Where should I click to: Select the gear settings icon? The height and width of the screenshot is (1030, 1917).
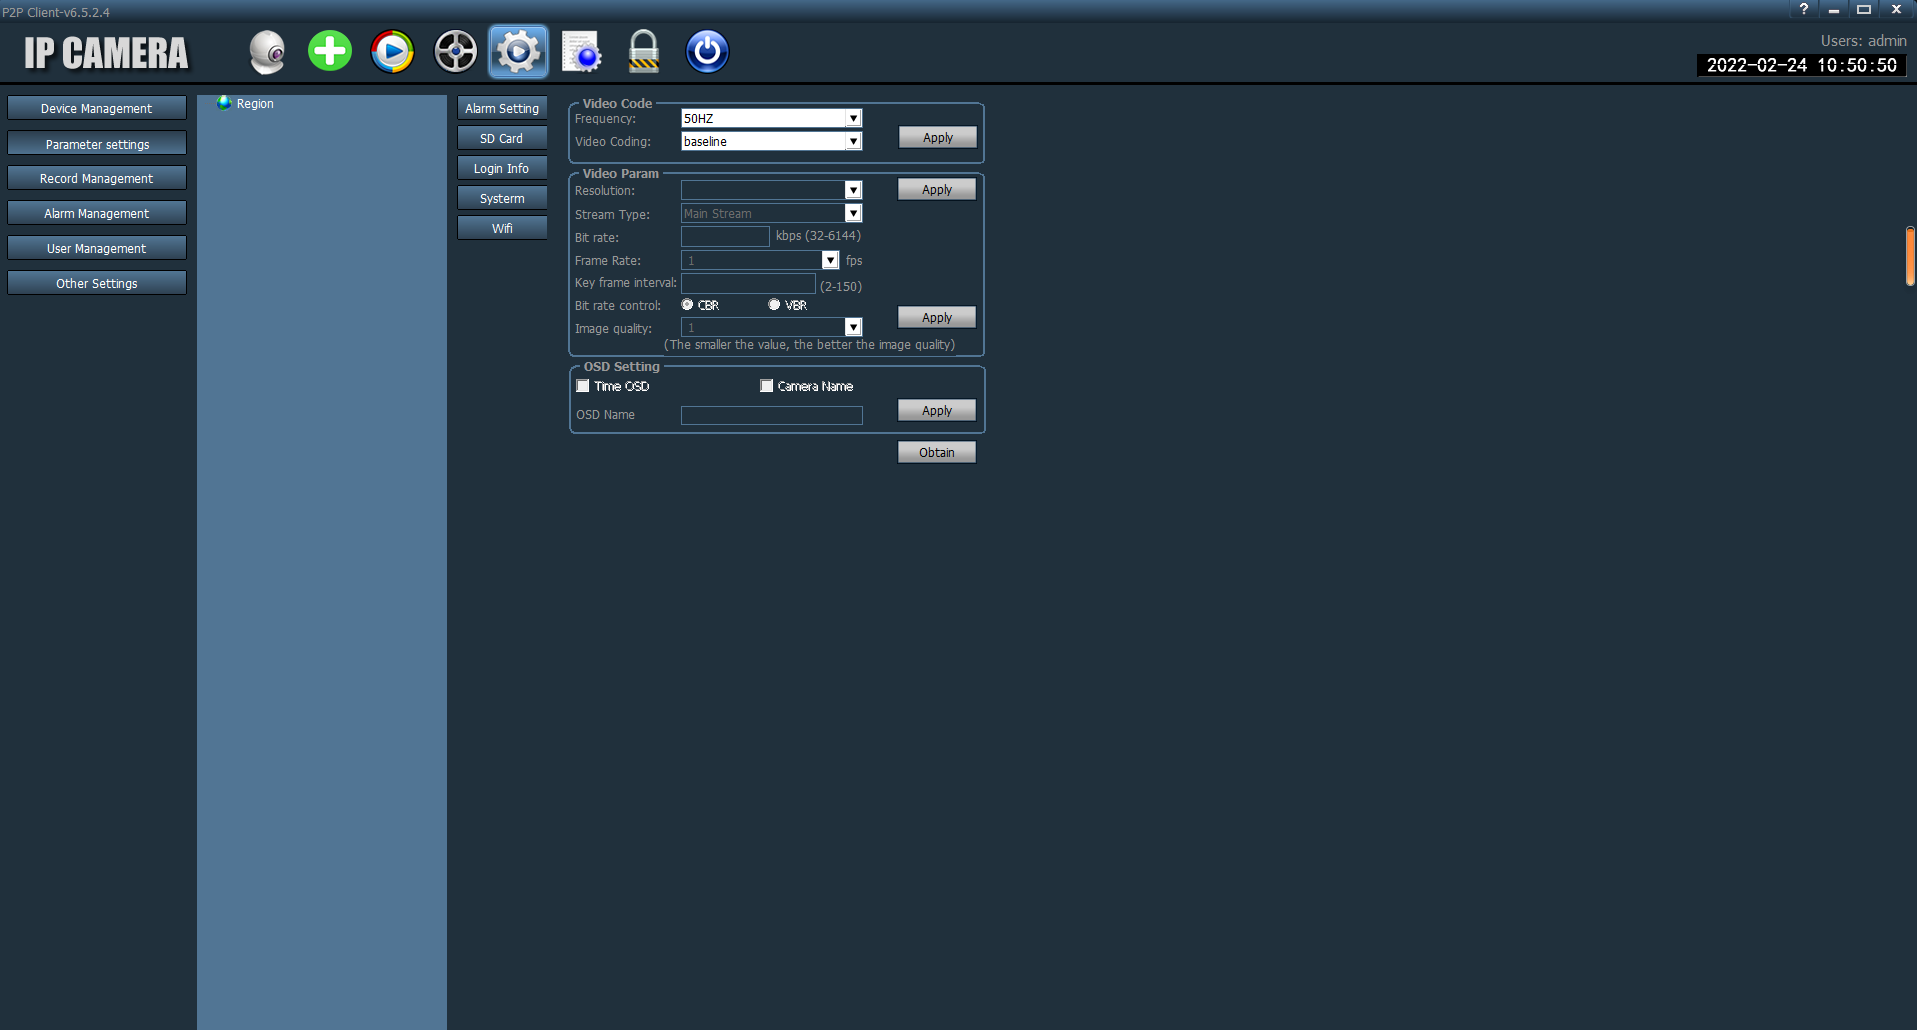(518, 52)
